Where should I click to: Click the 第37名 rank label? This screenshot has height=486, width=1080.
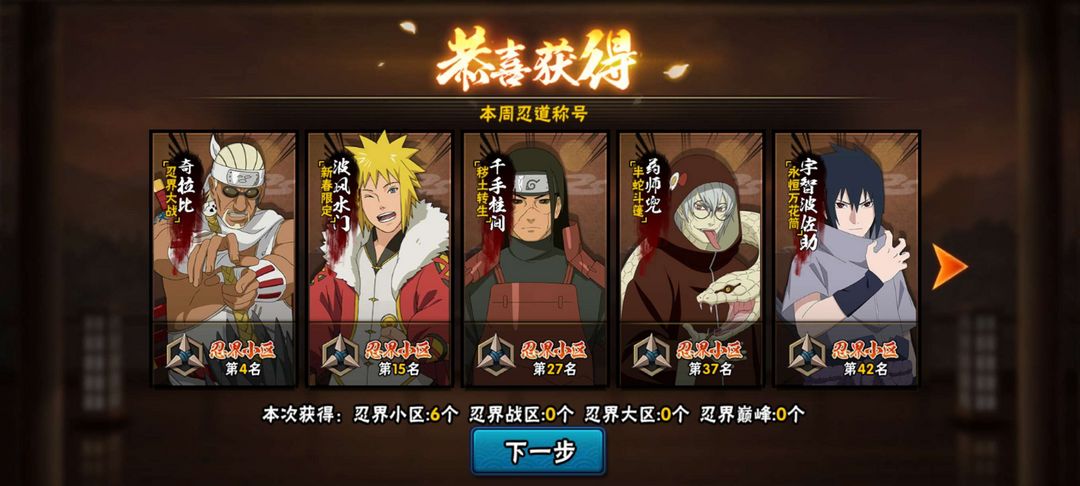[x=710, y=369]
